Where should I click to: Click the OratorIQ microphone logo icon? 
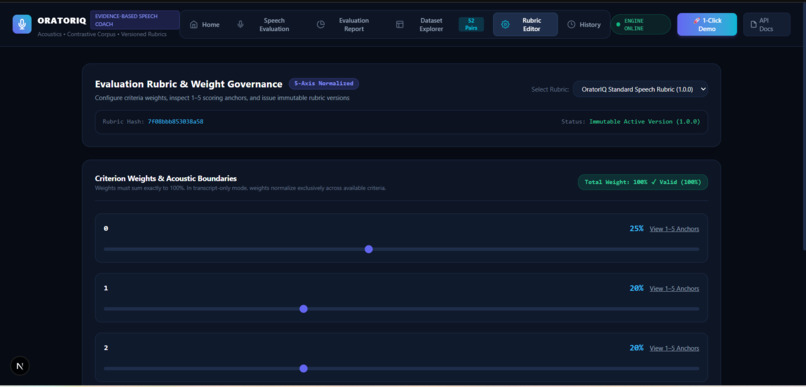click(x=22, y=24)
